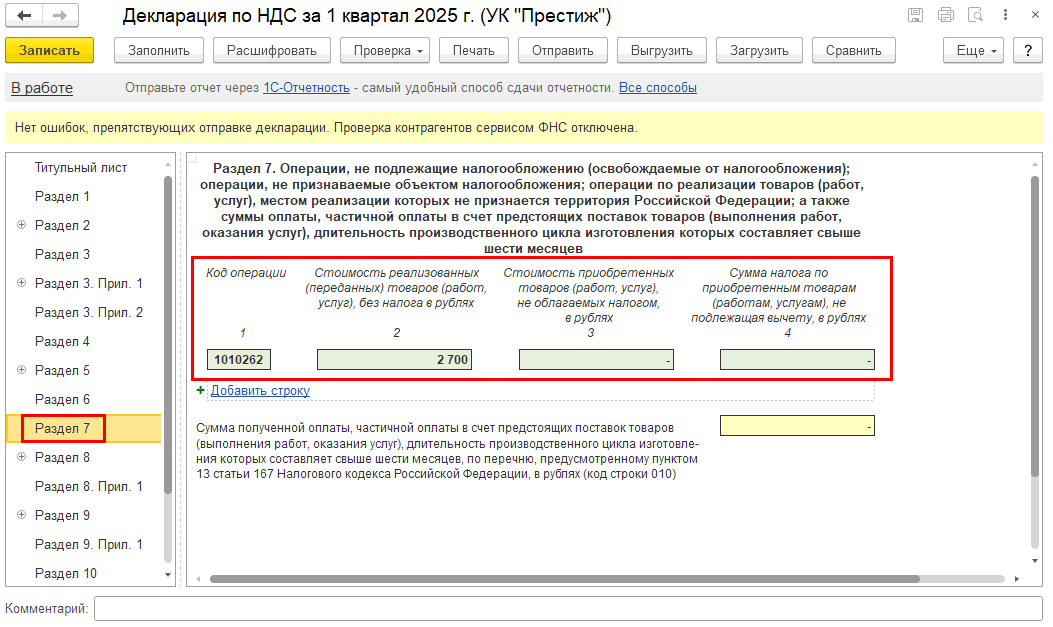The image size is (1053, 627).
Task: Expand the Раздел 3. Прил. 1 node
Action: pos(21,283)
